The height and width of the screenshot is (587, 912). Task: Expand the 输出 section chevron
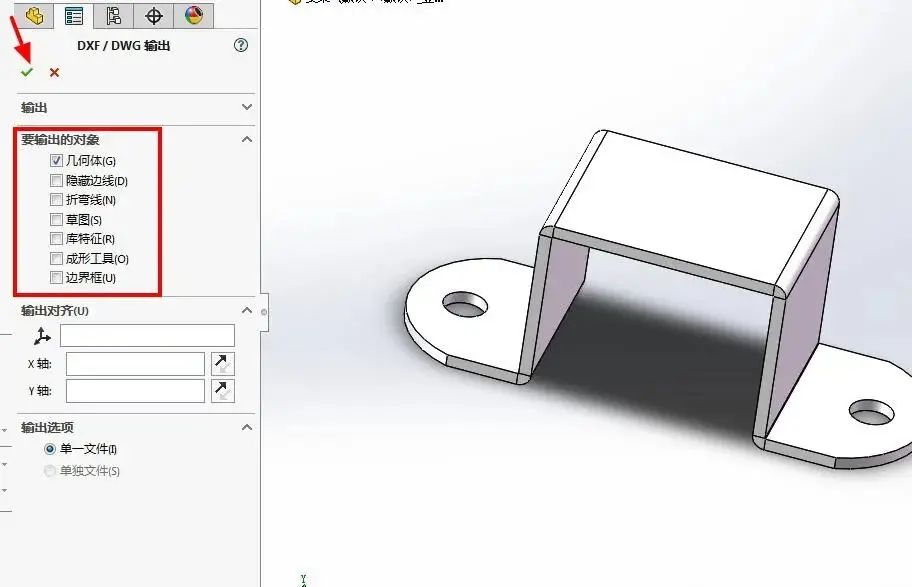(x=247, y=107)
